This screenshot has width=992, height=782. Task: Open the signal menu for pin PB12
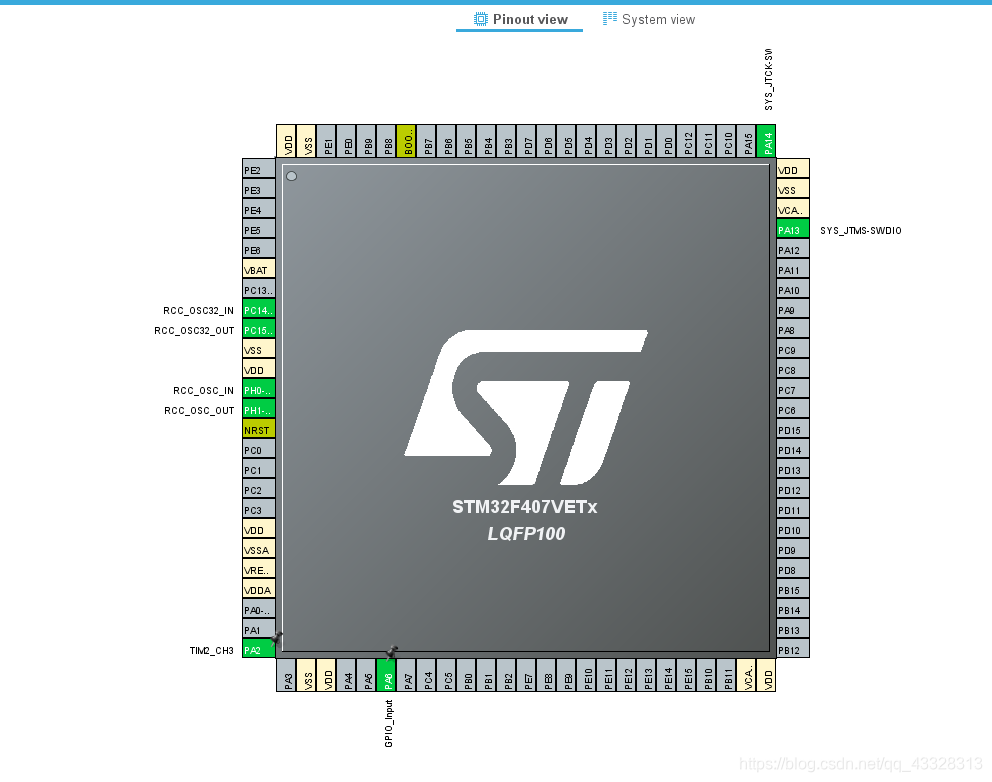pos(791,649)
